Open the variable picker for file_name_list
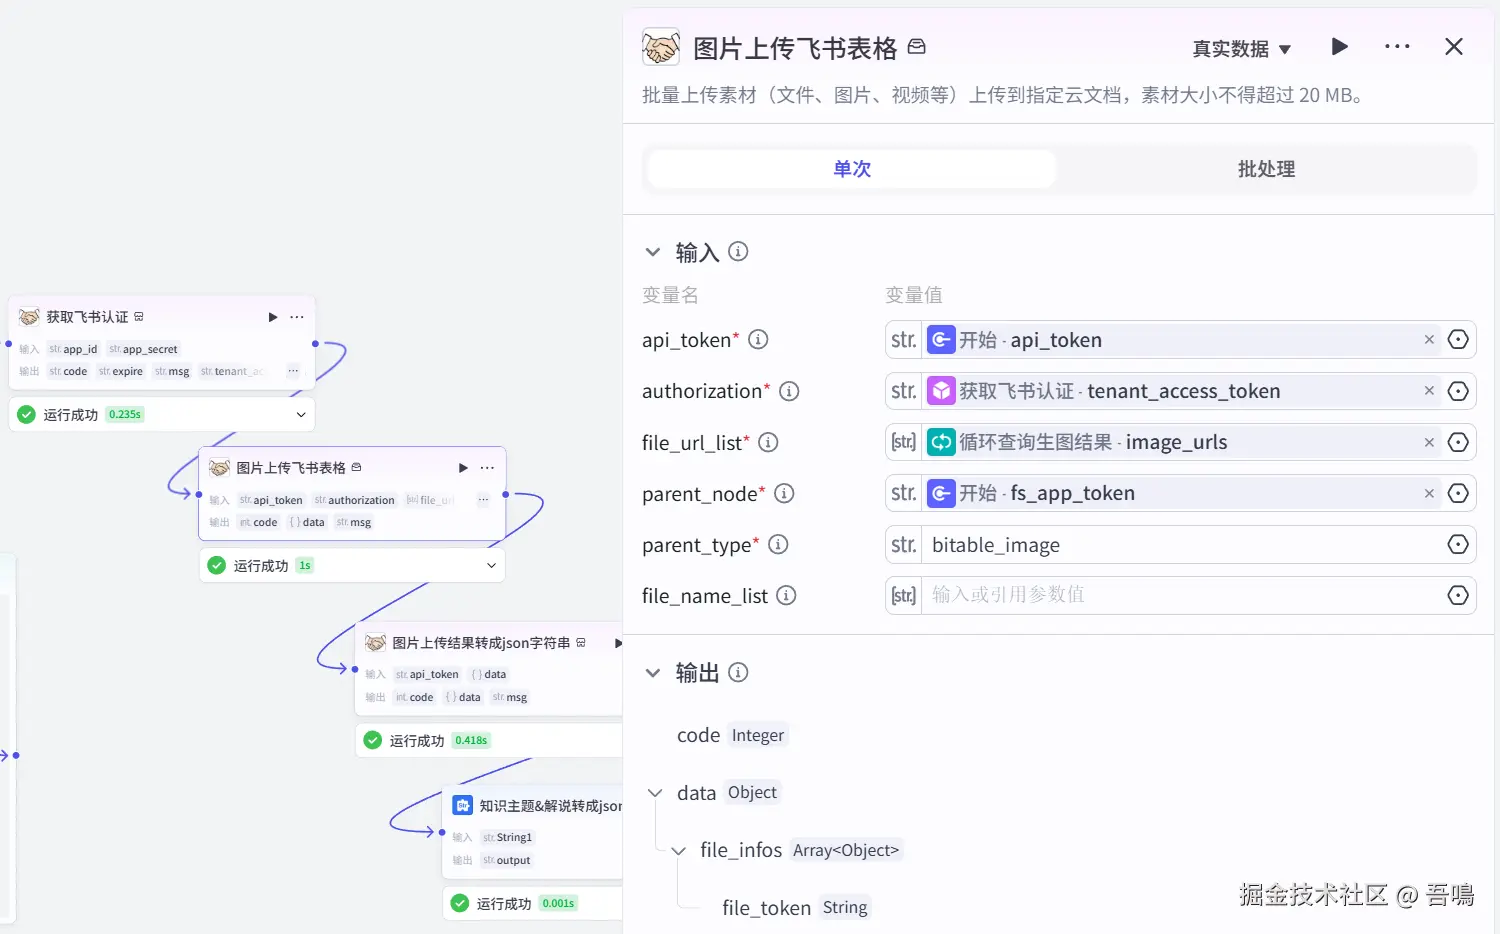The width and height of the screenshot is (1500, 934). (1458, 596)
